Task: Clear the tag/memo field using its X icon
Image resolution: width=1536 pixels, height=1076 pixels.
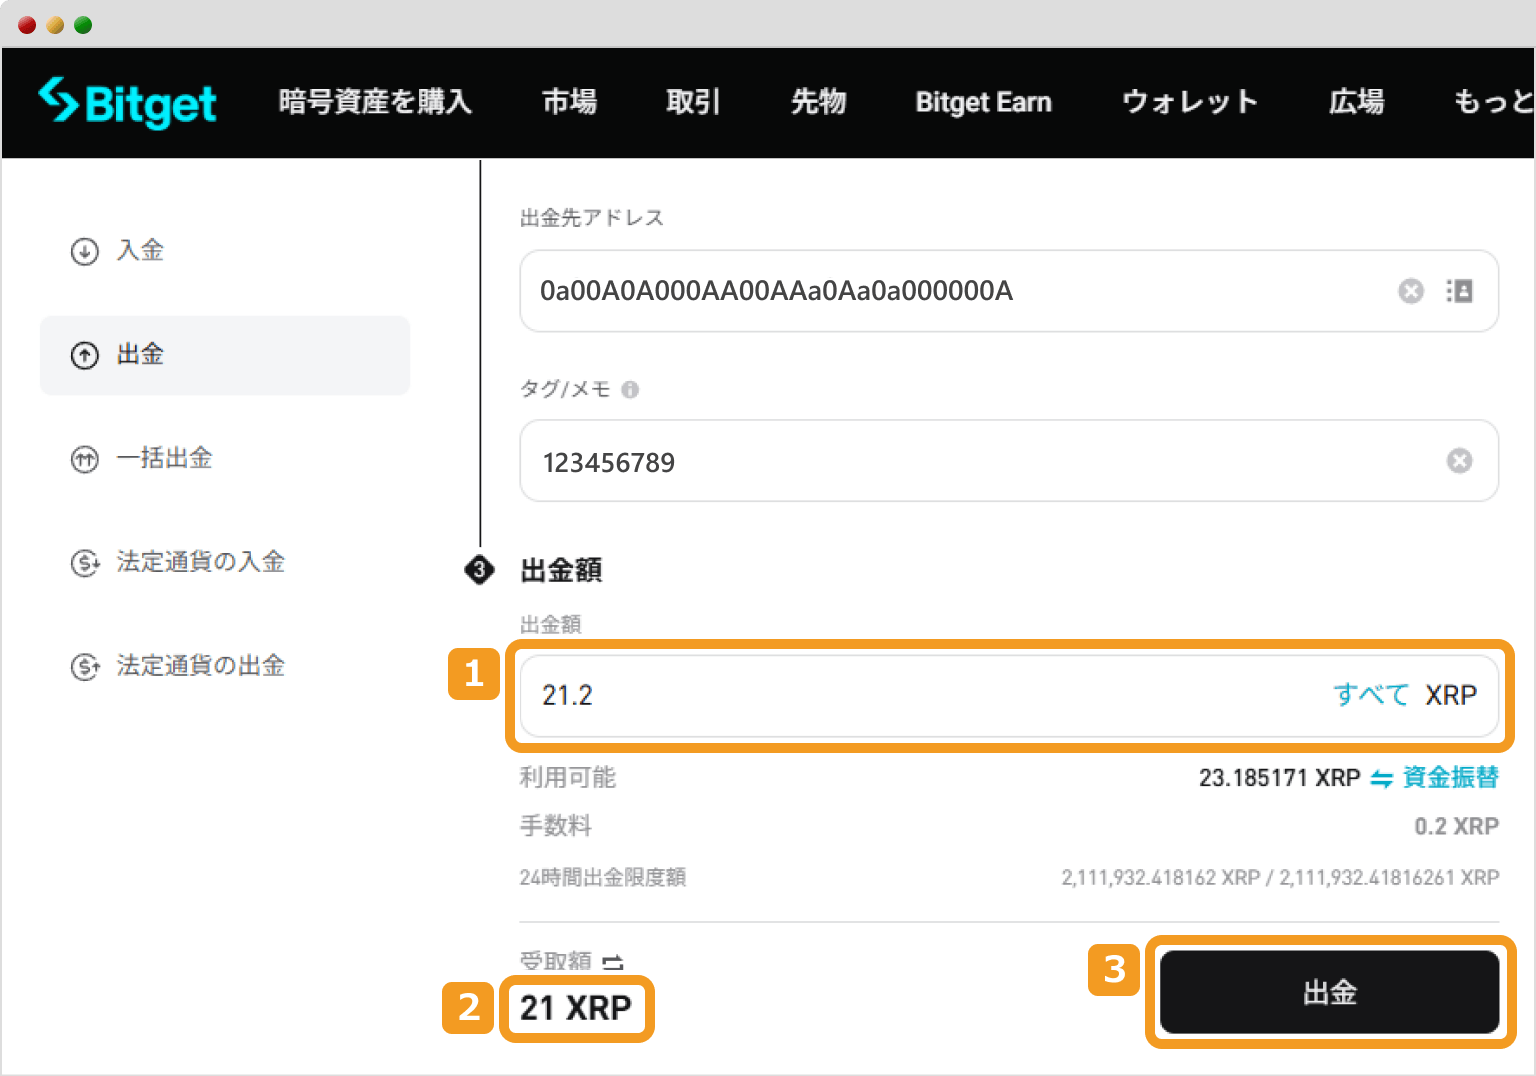Action: (x=1459, y=461)
